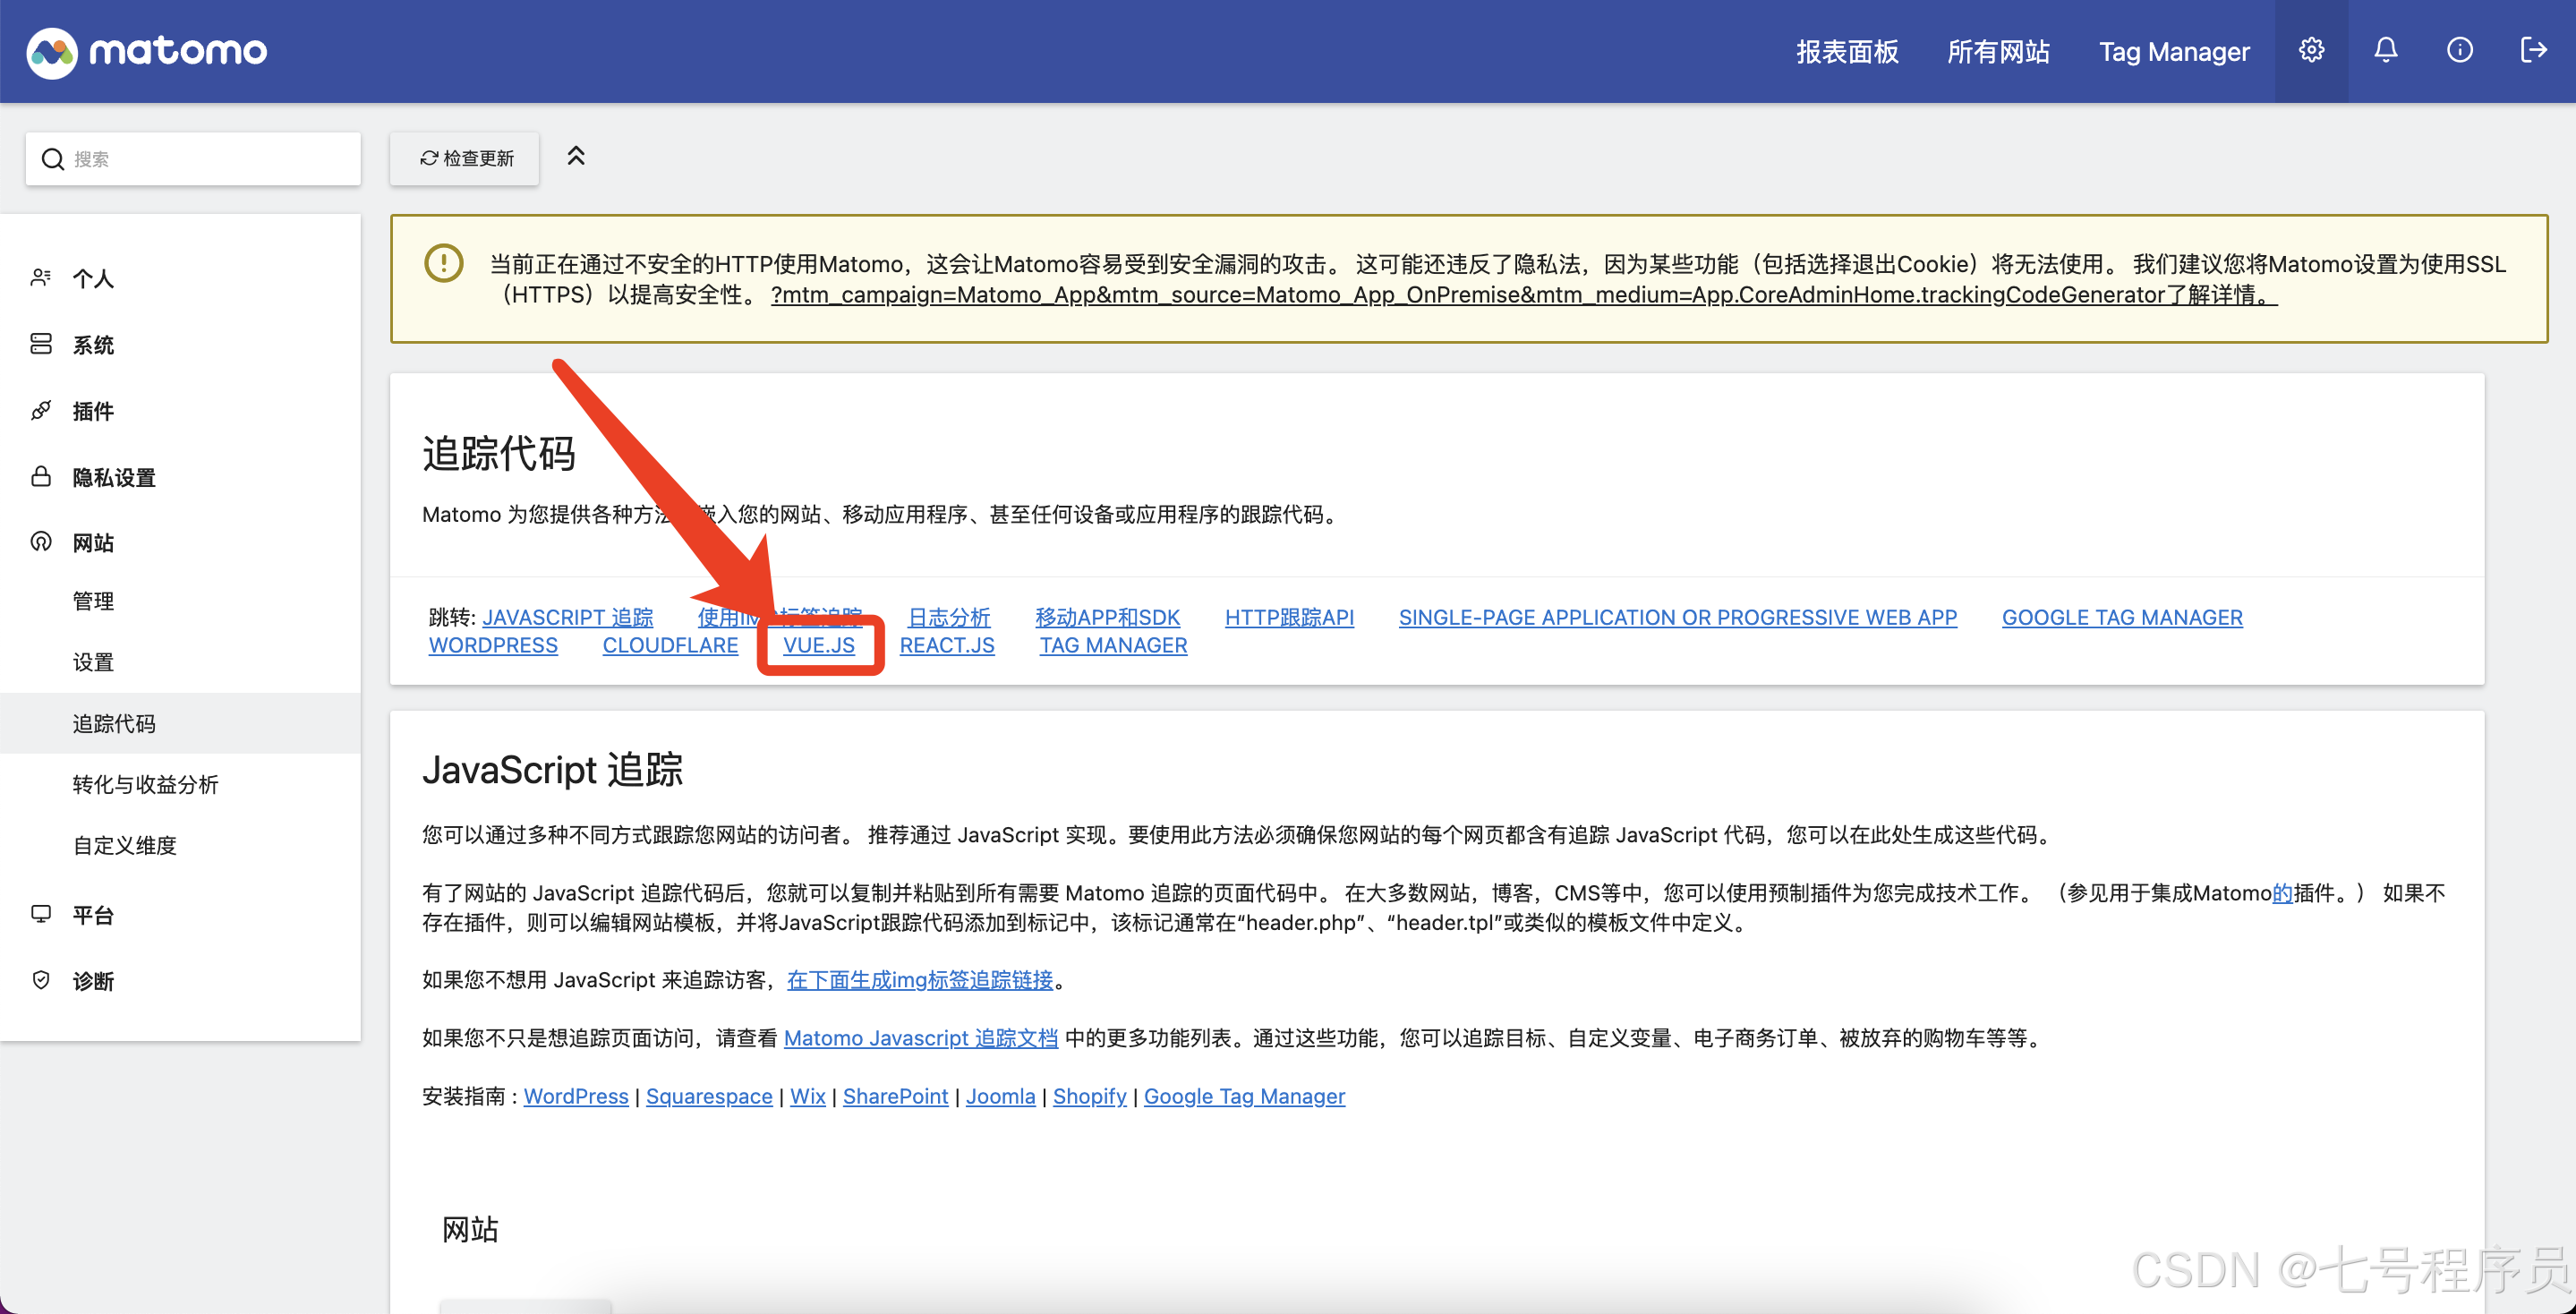Open the REACT.JS jump link

click(x=946, y=645)
